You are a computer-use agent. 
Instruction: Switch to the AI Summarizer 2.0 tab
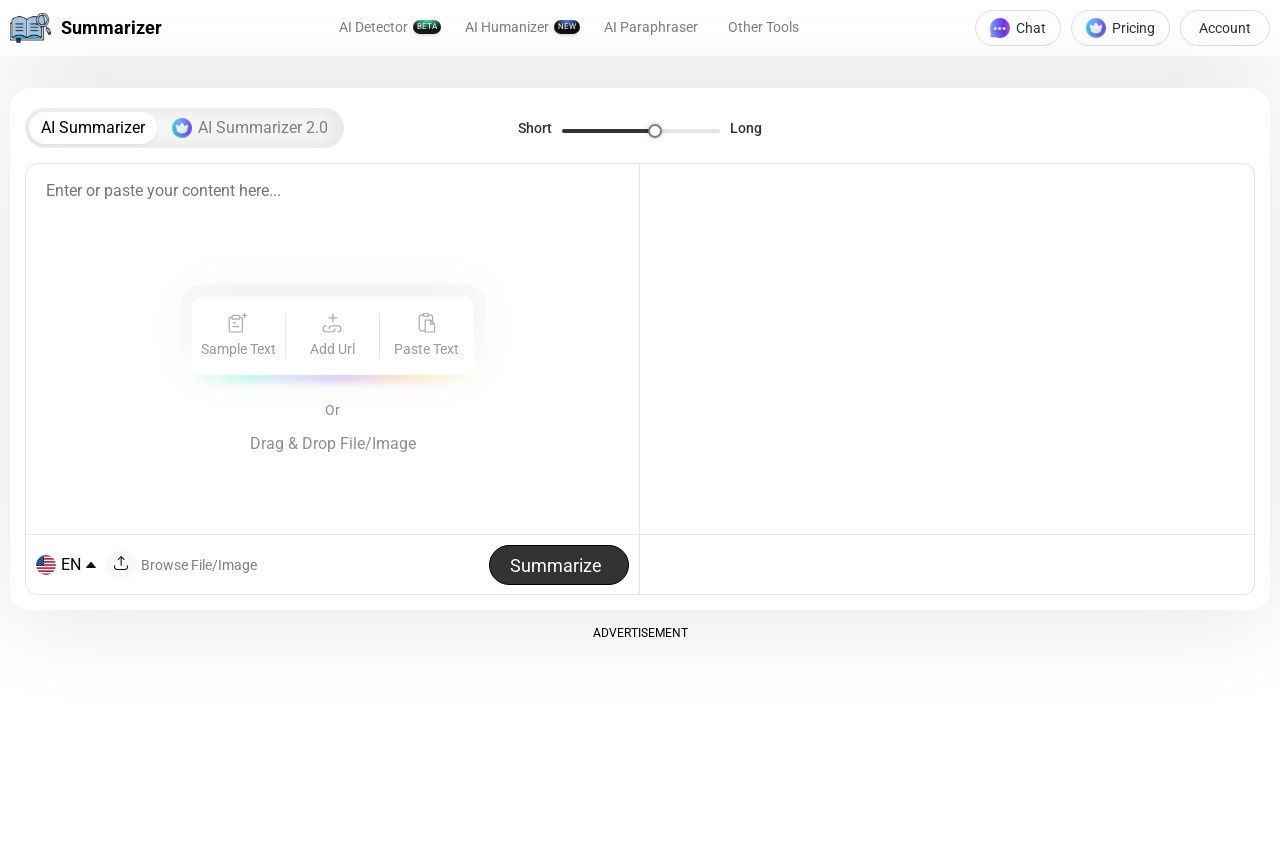click(x=250, y=128)
